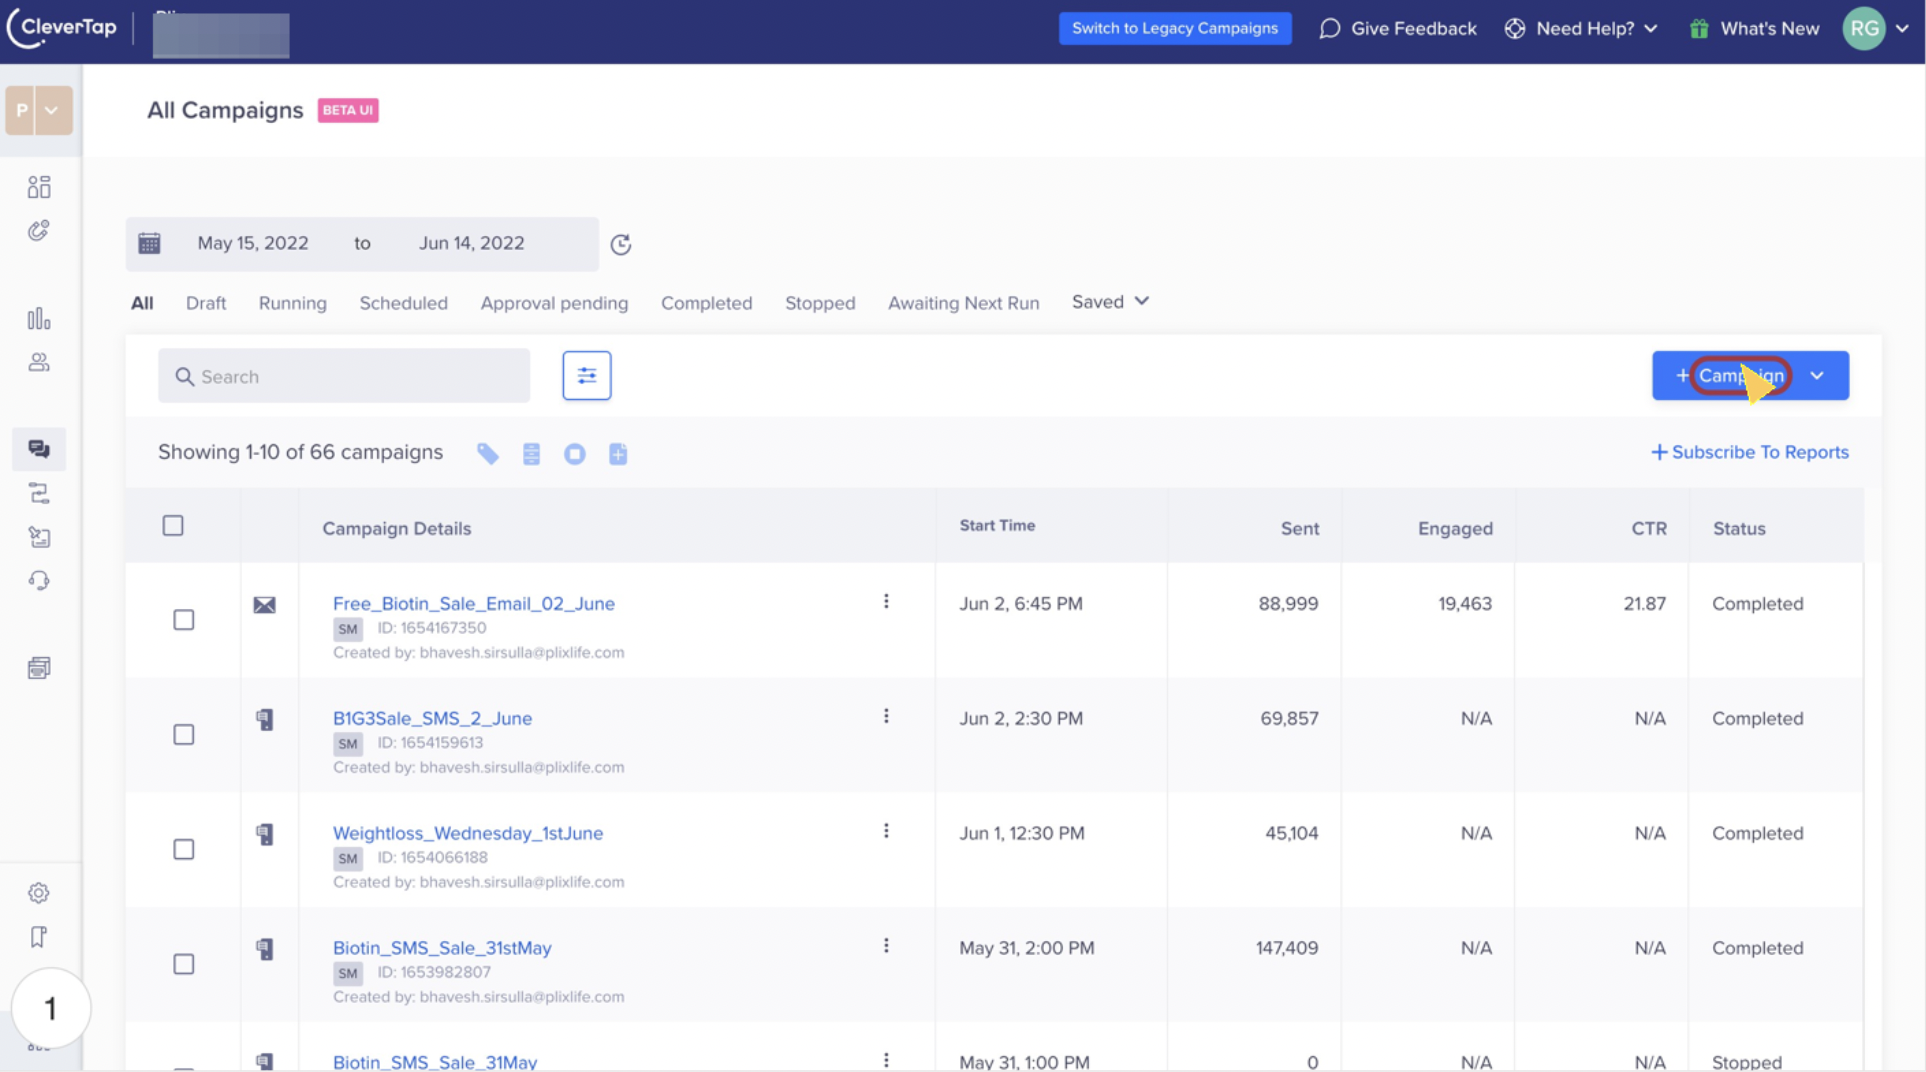1926x1072 pixels.
Task: Open the Weightloss_Wednesday_1stJune campaign link
Action: coord(468,833)
